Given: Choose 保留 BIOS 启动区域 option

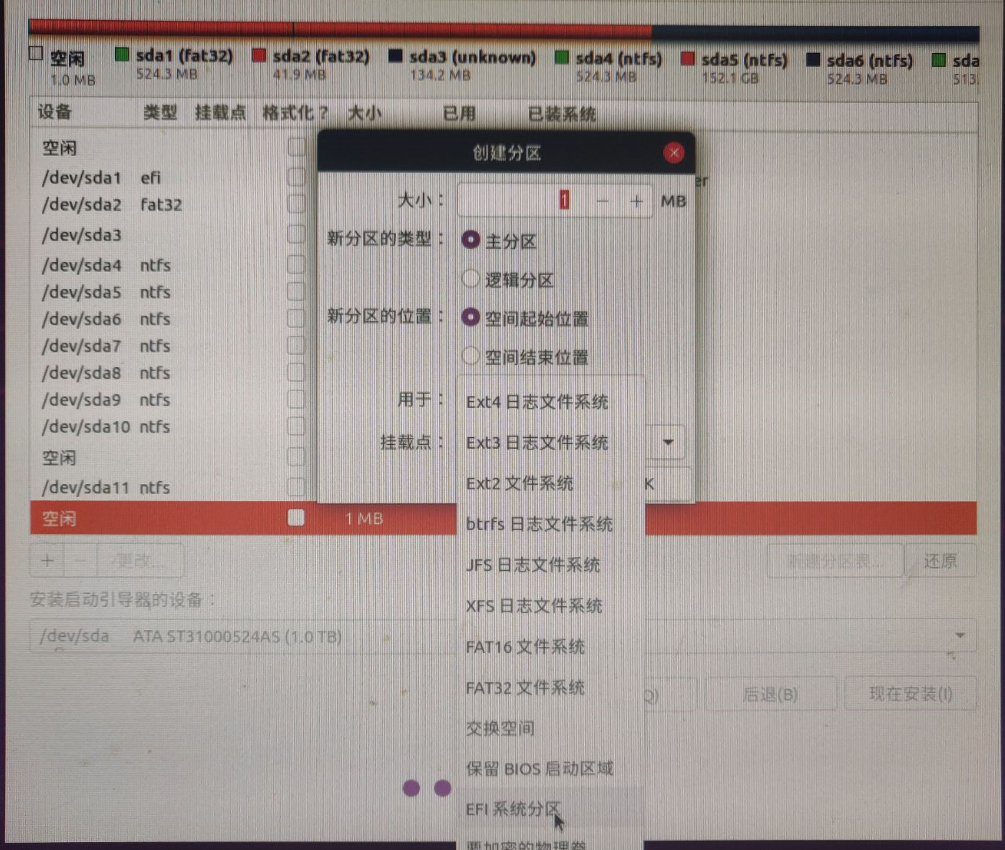Looking at the screenshot, I should tap(550, 769).
